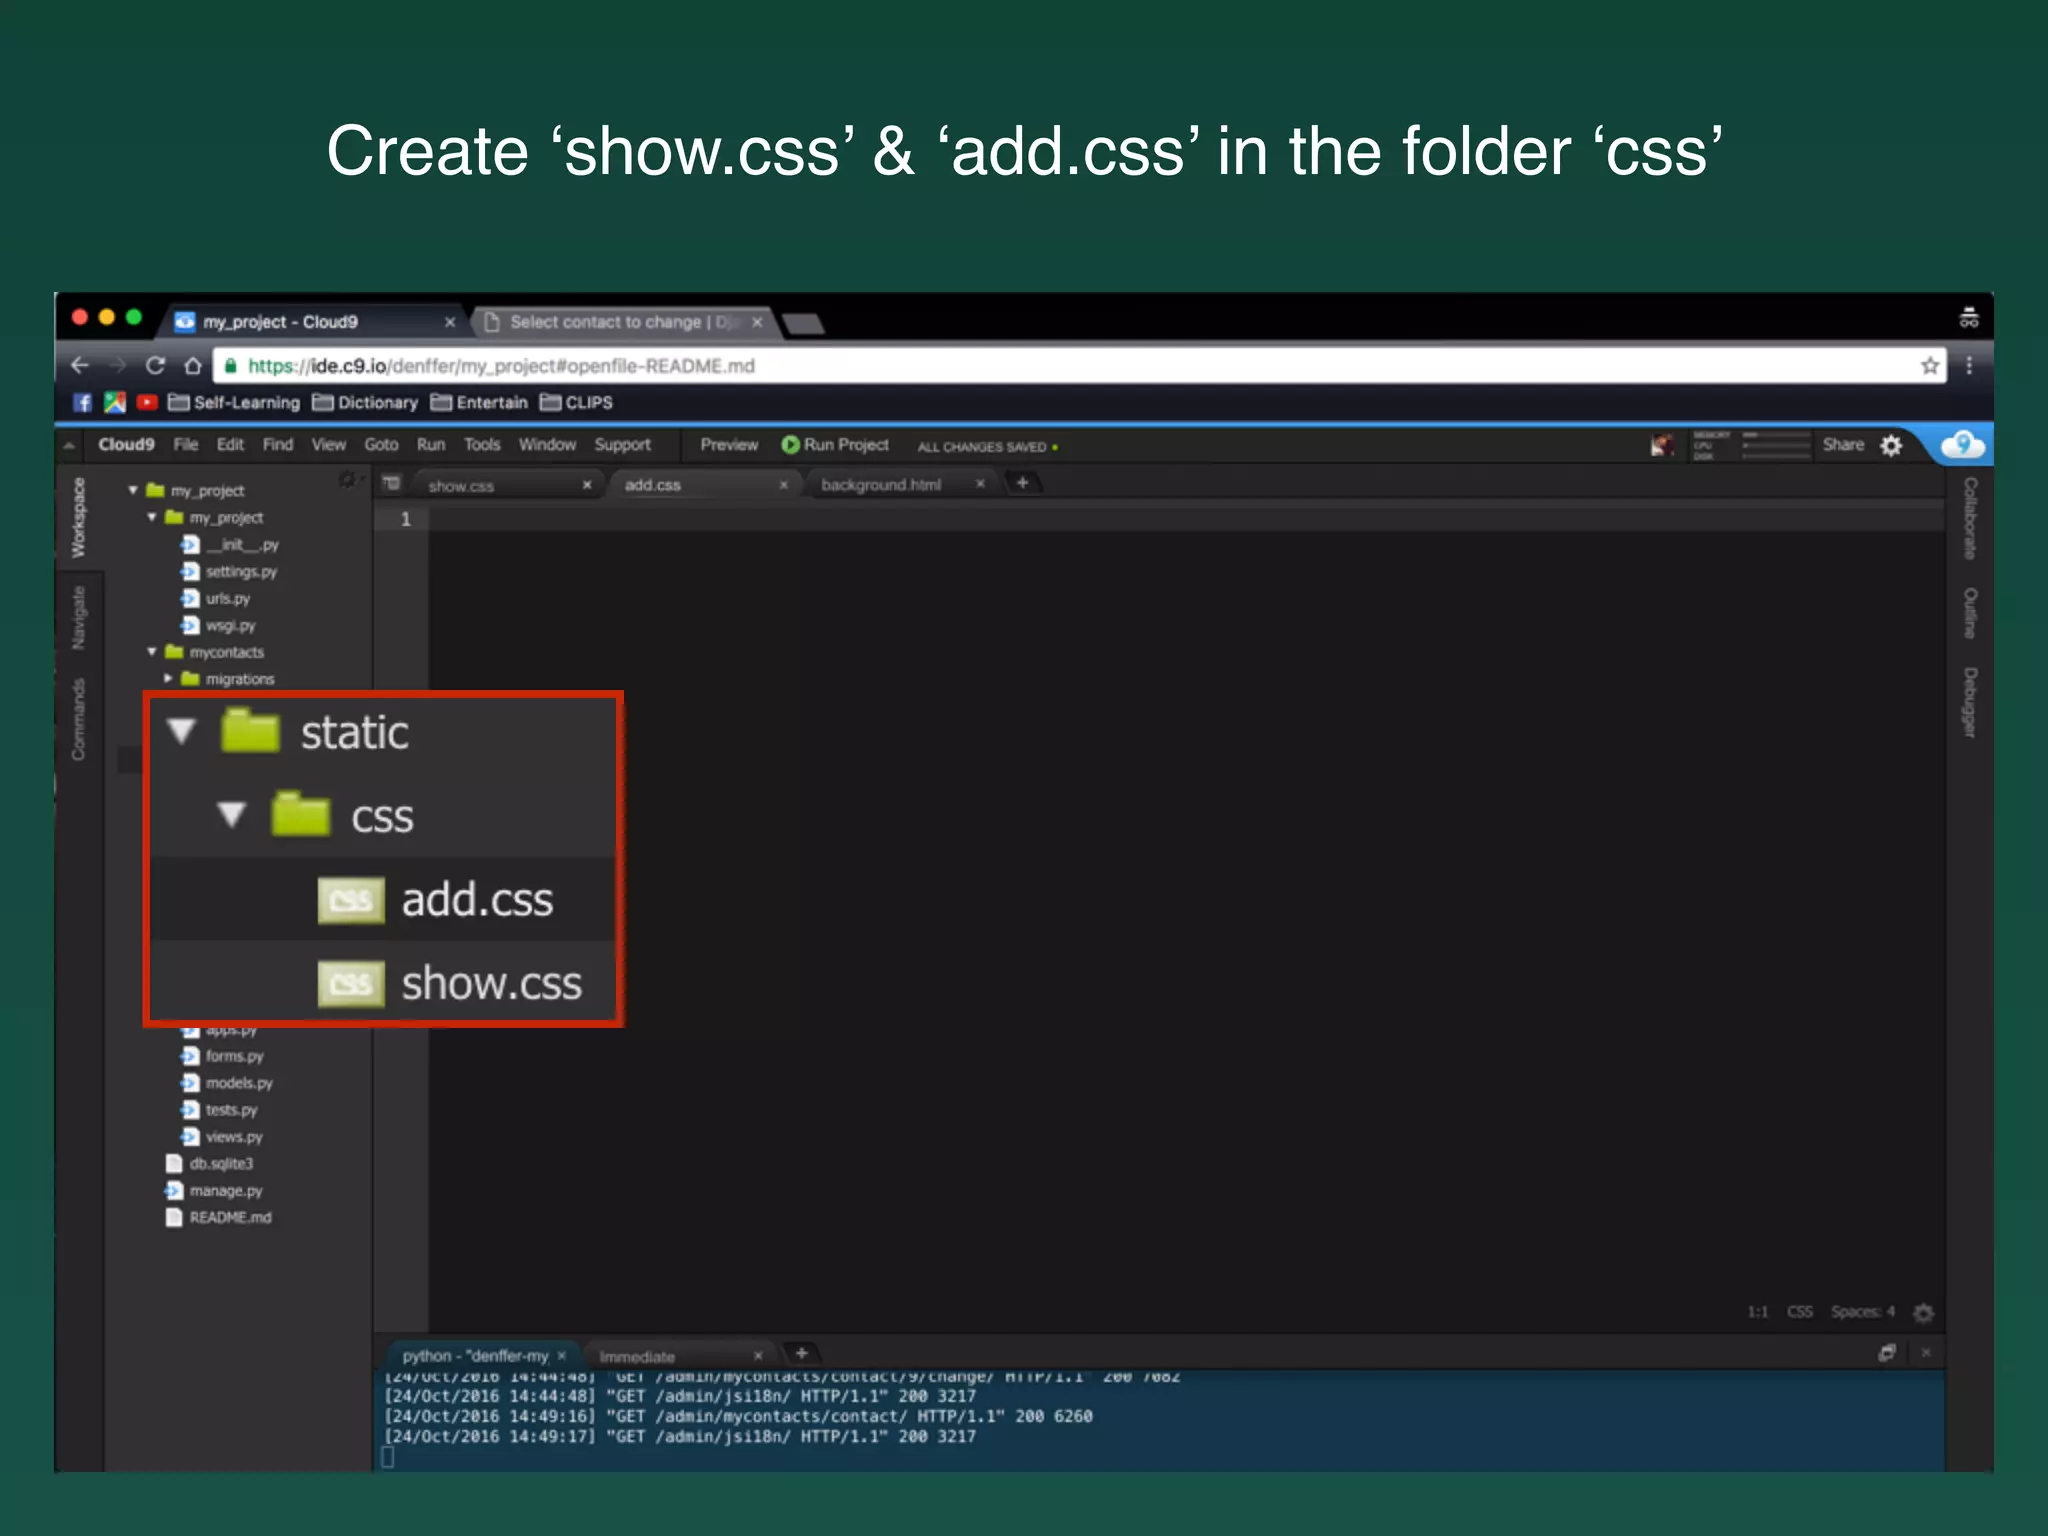Collapse the css folder
2048x1536 pixels.
point(232,816)
